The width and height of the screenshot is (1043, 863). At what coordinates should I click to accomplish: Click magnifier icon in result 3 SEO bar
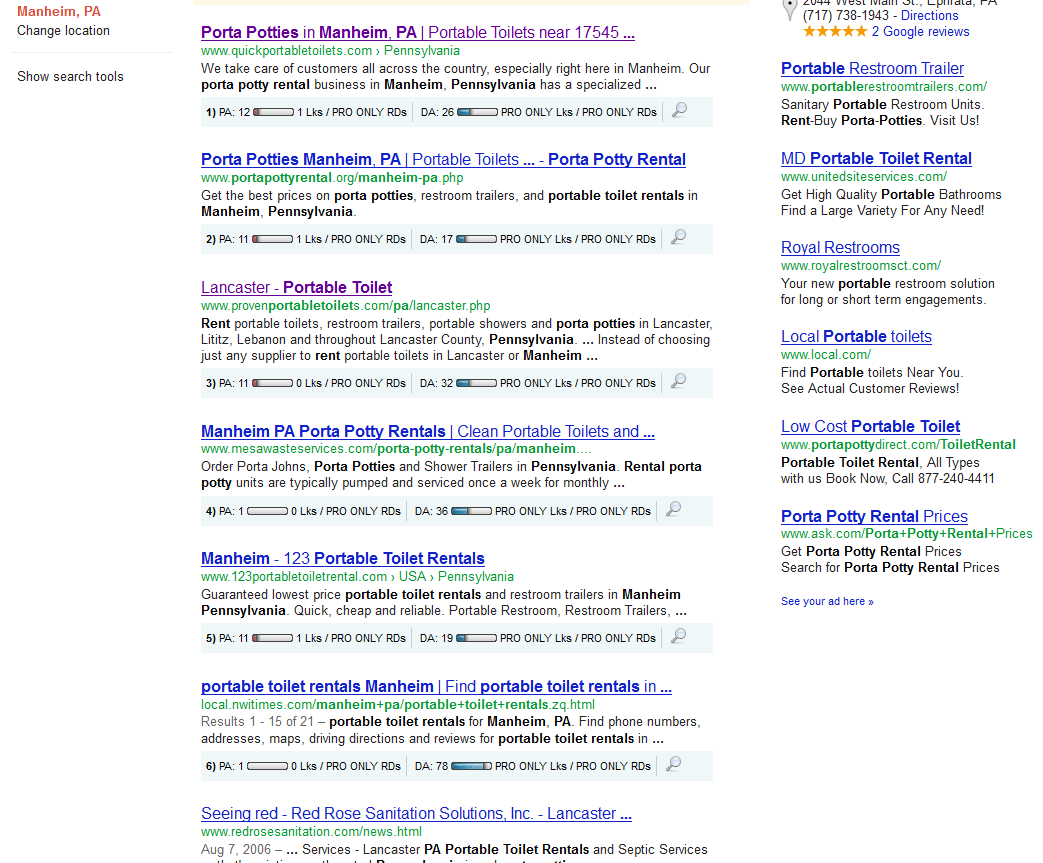click(x=678, y=381)
